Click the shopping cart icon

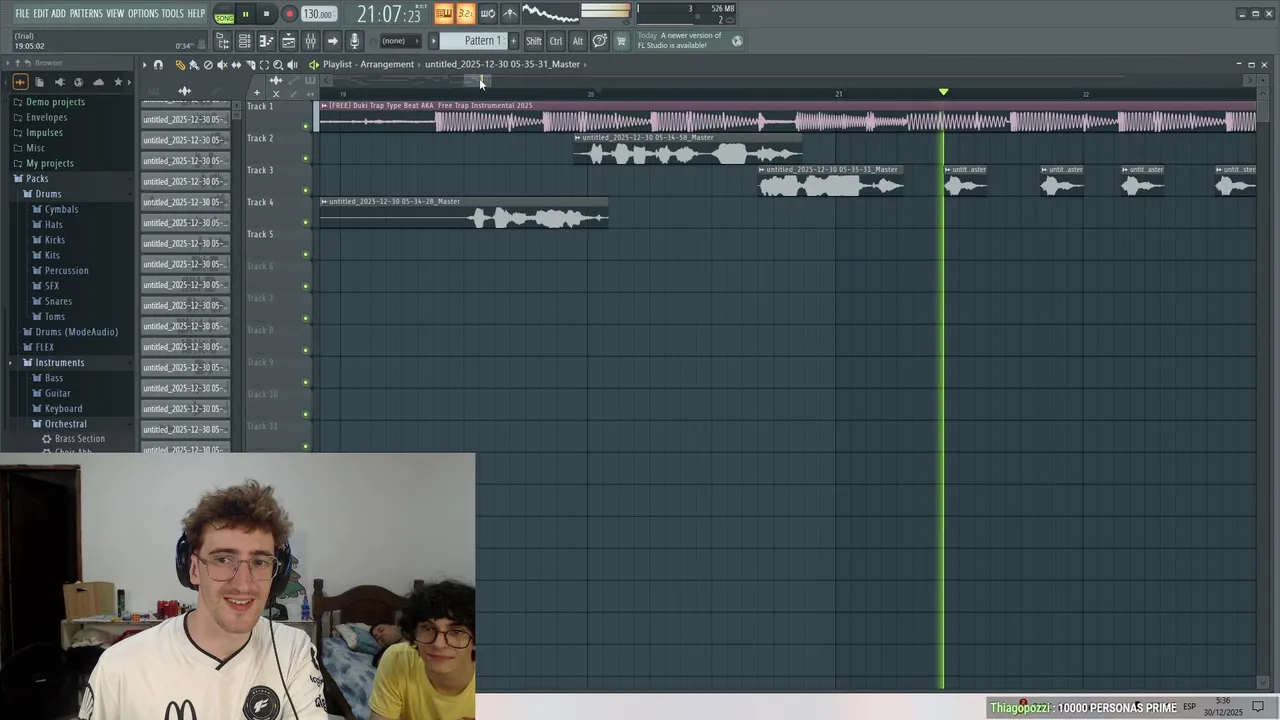(621, 41)
